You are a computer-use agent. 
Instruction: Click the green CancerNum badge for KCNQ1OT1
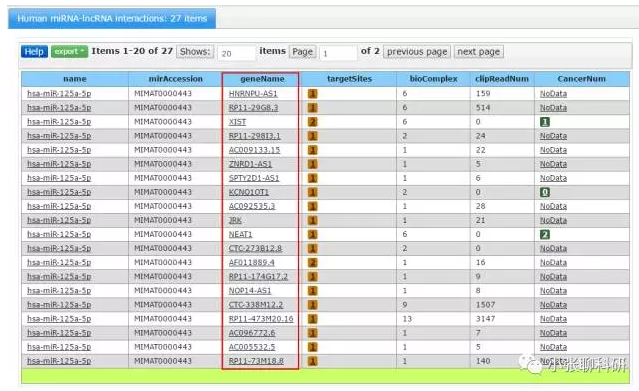(545, 192)
